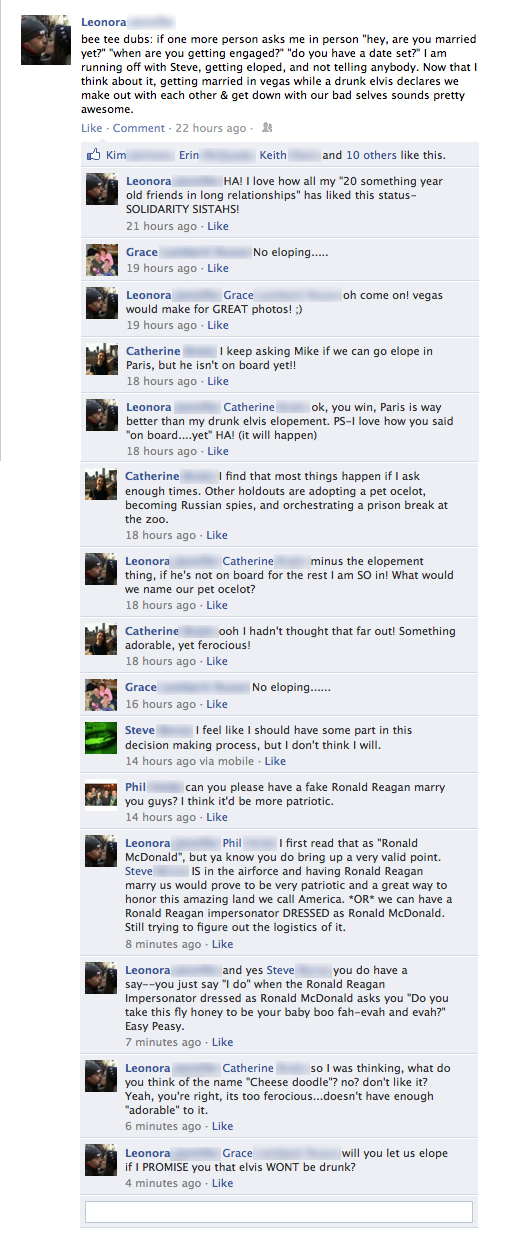Like the comment posted 4 minutes ago
The height and width of the screenshot is (1244, 526).
[x=222, y=1183]
